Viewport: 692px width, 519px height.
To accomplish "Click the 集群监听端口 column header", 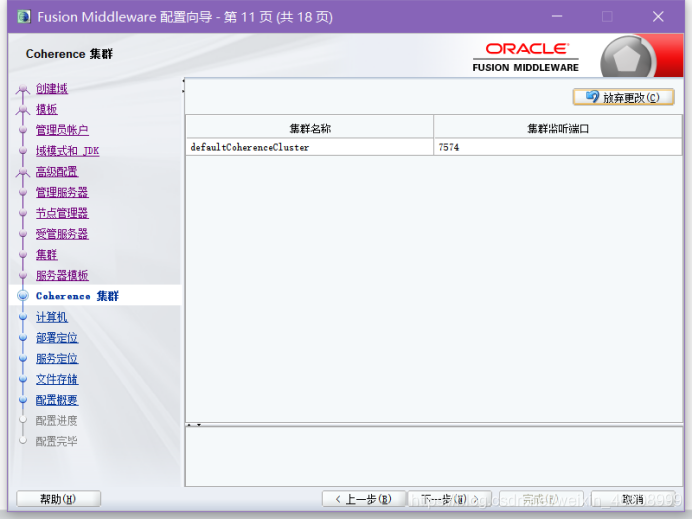I will click(x=558, y=128).
